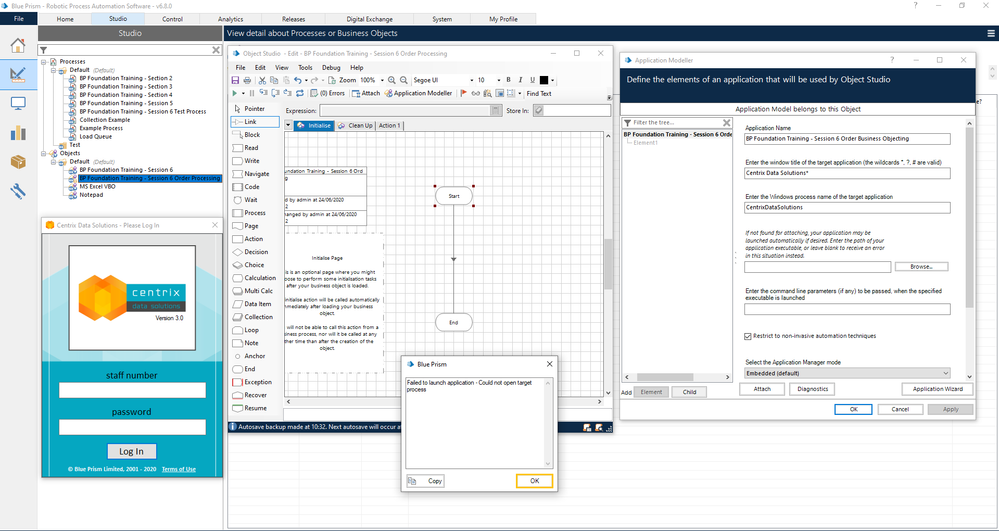Open the Digital Exchange tab
The image size is (999, 531).
tap(370, 19)
